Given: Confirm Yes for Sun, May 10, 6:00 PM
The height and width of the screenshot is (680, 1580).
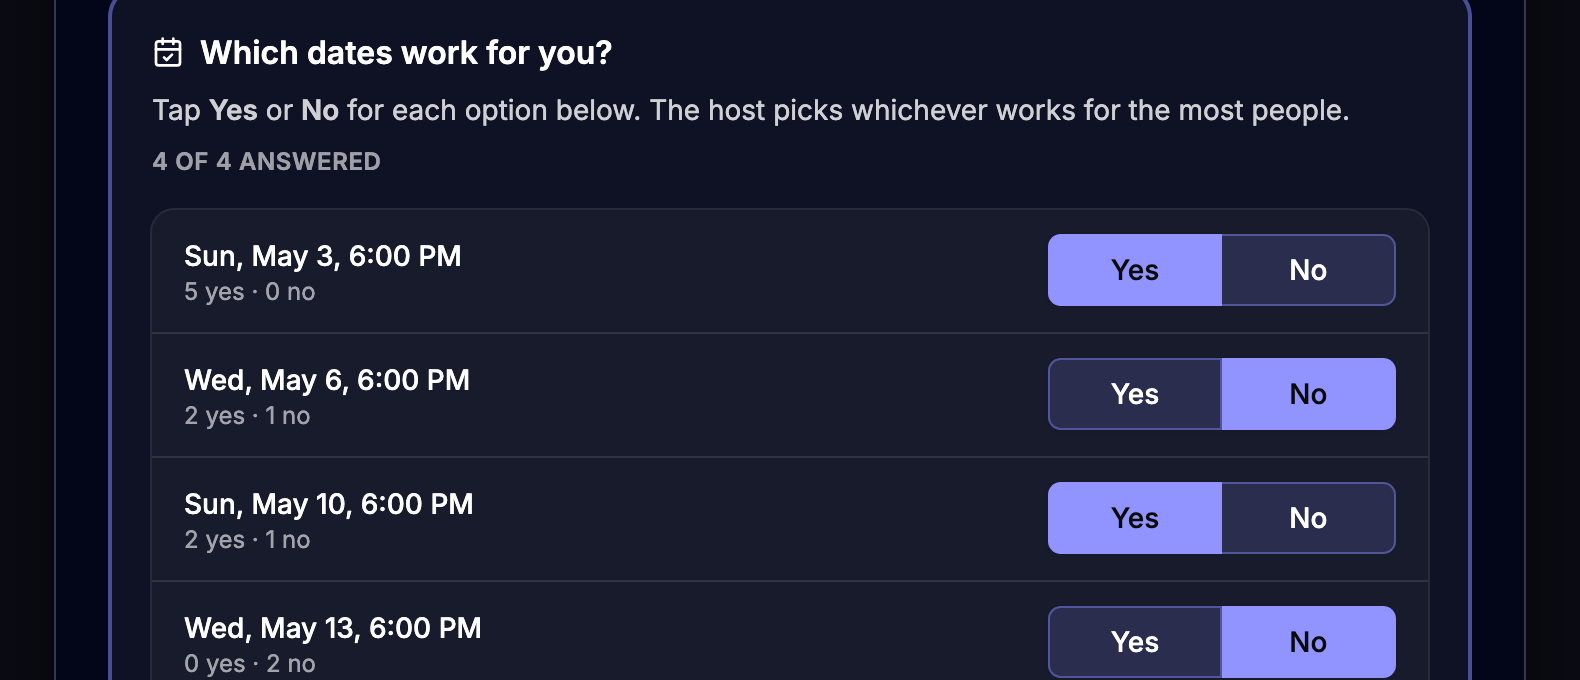Looking at the screenshot, I should point(1134,518).
